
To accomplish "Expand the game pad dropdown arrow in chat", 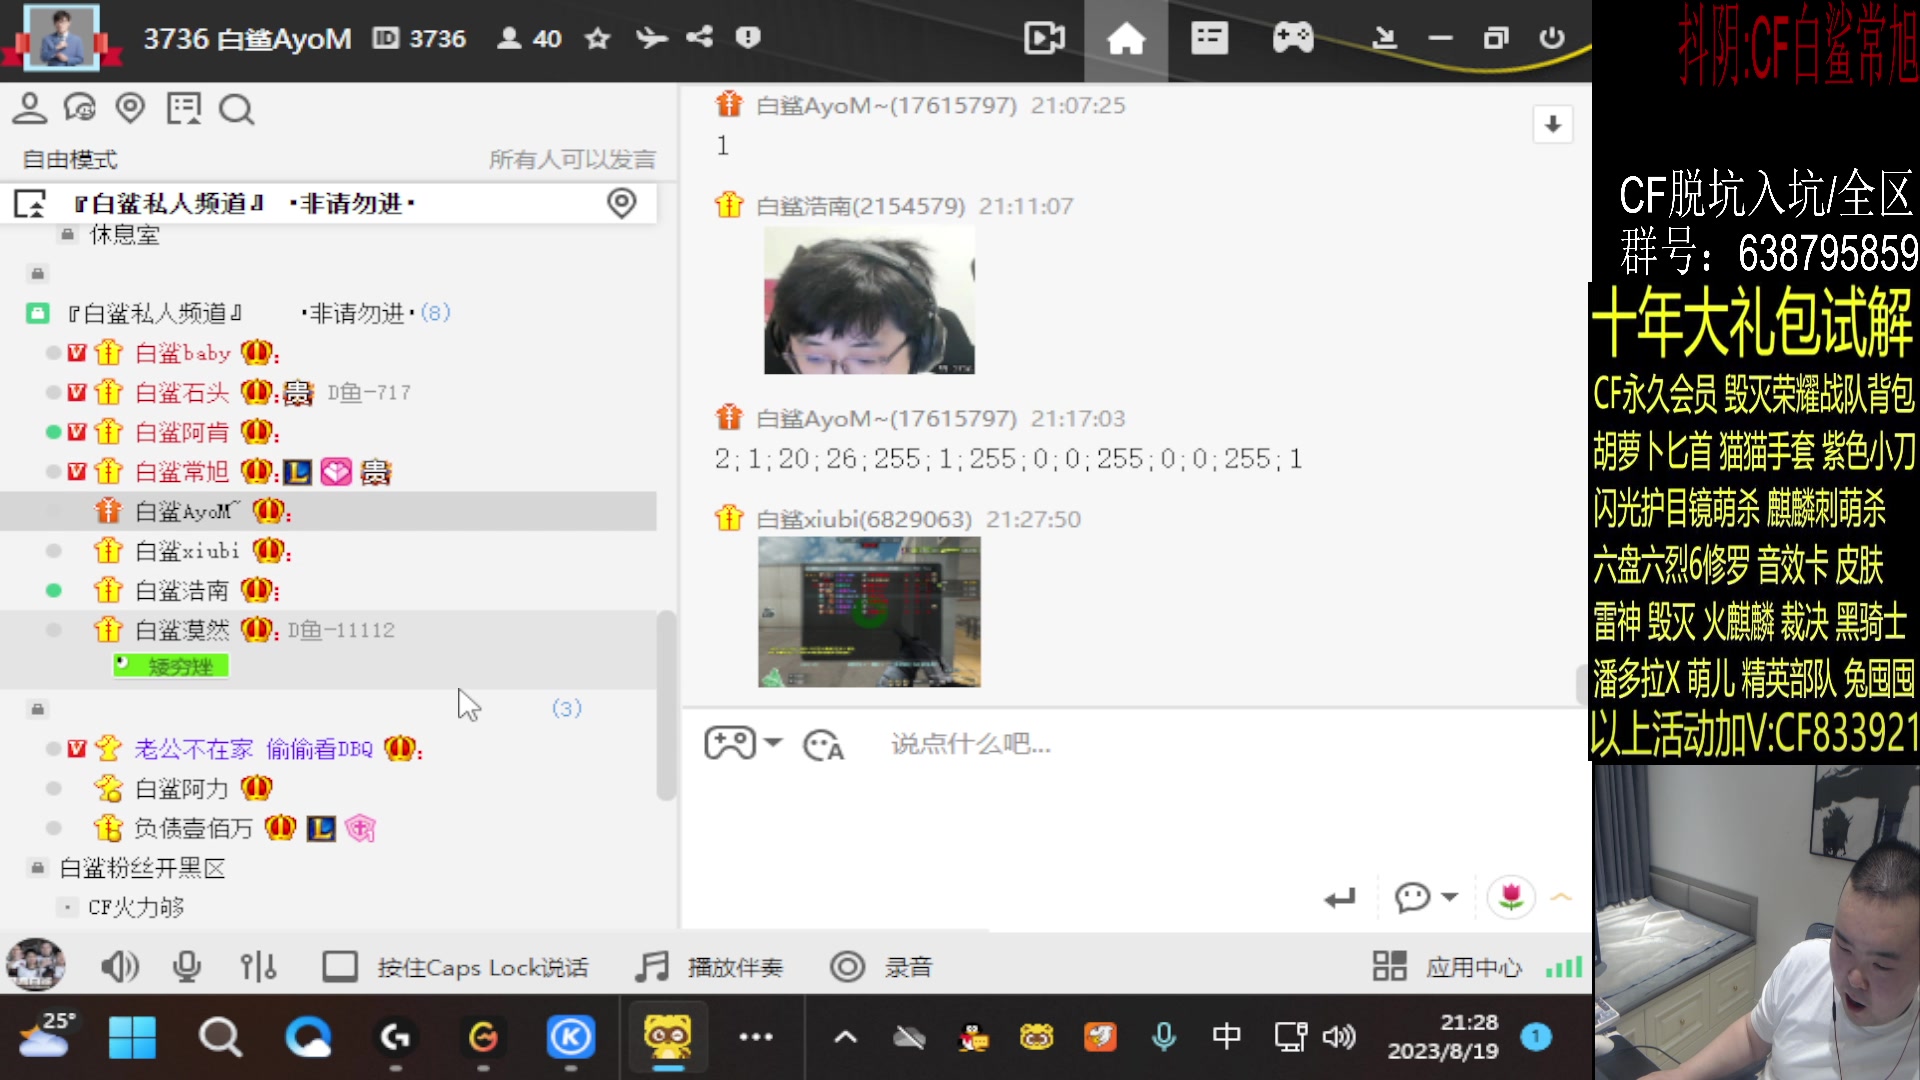I will [773, 743].
